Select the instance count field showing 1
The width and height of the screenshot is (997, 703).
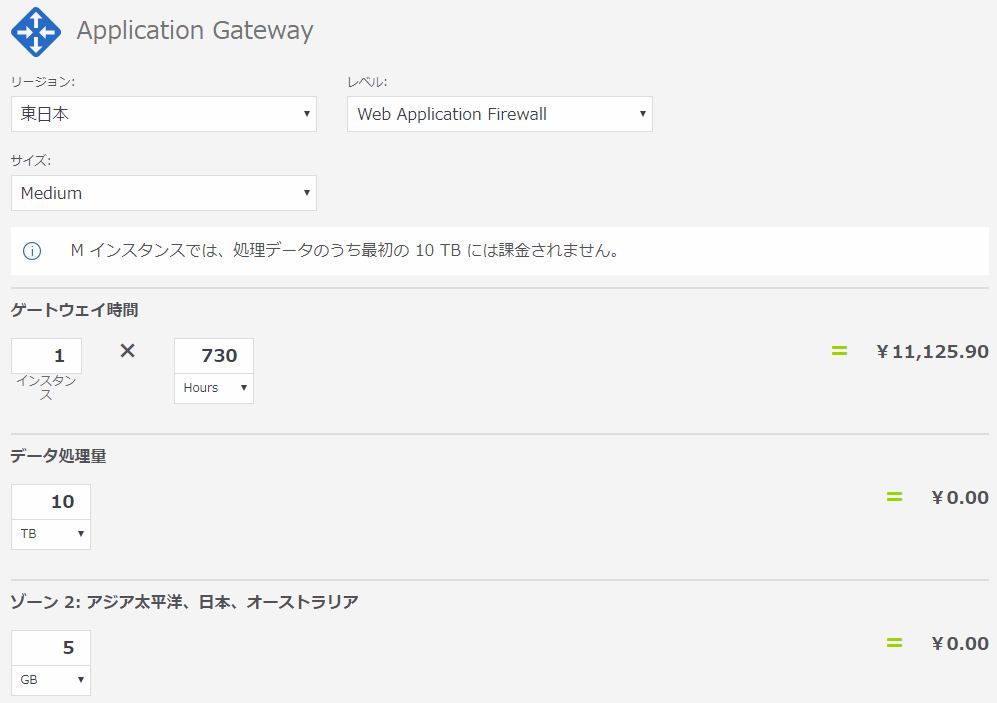[x=46, y=355]
